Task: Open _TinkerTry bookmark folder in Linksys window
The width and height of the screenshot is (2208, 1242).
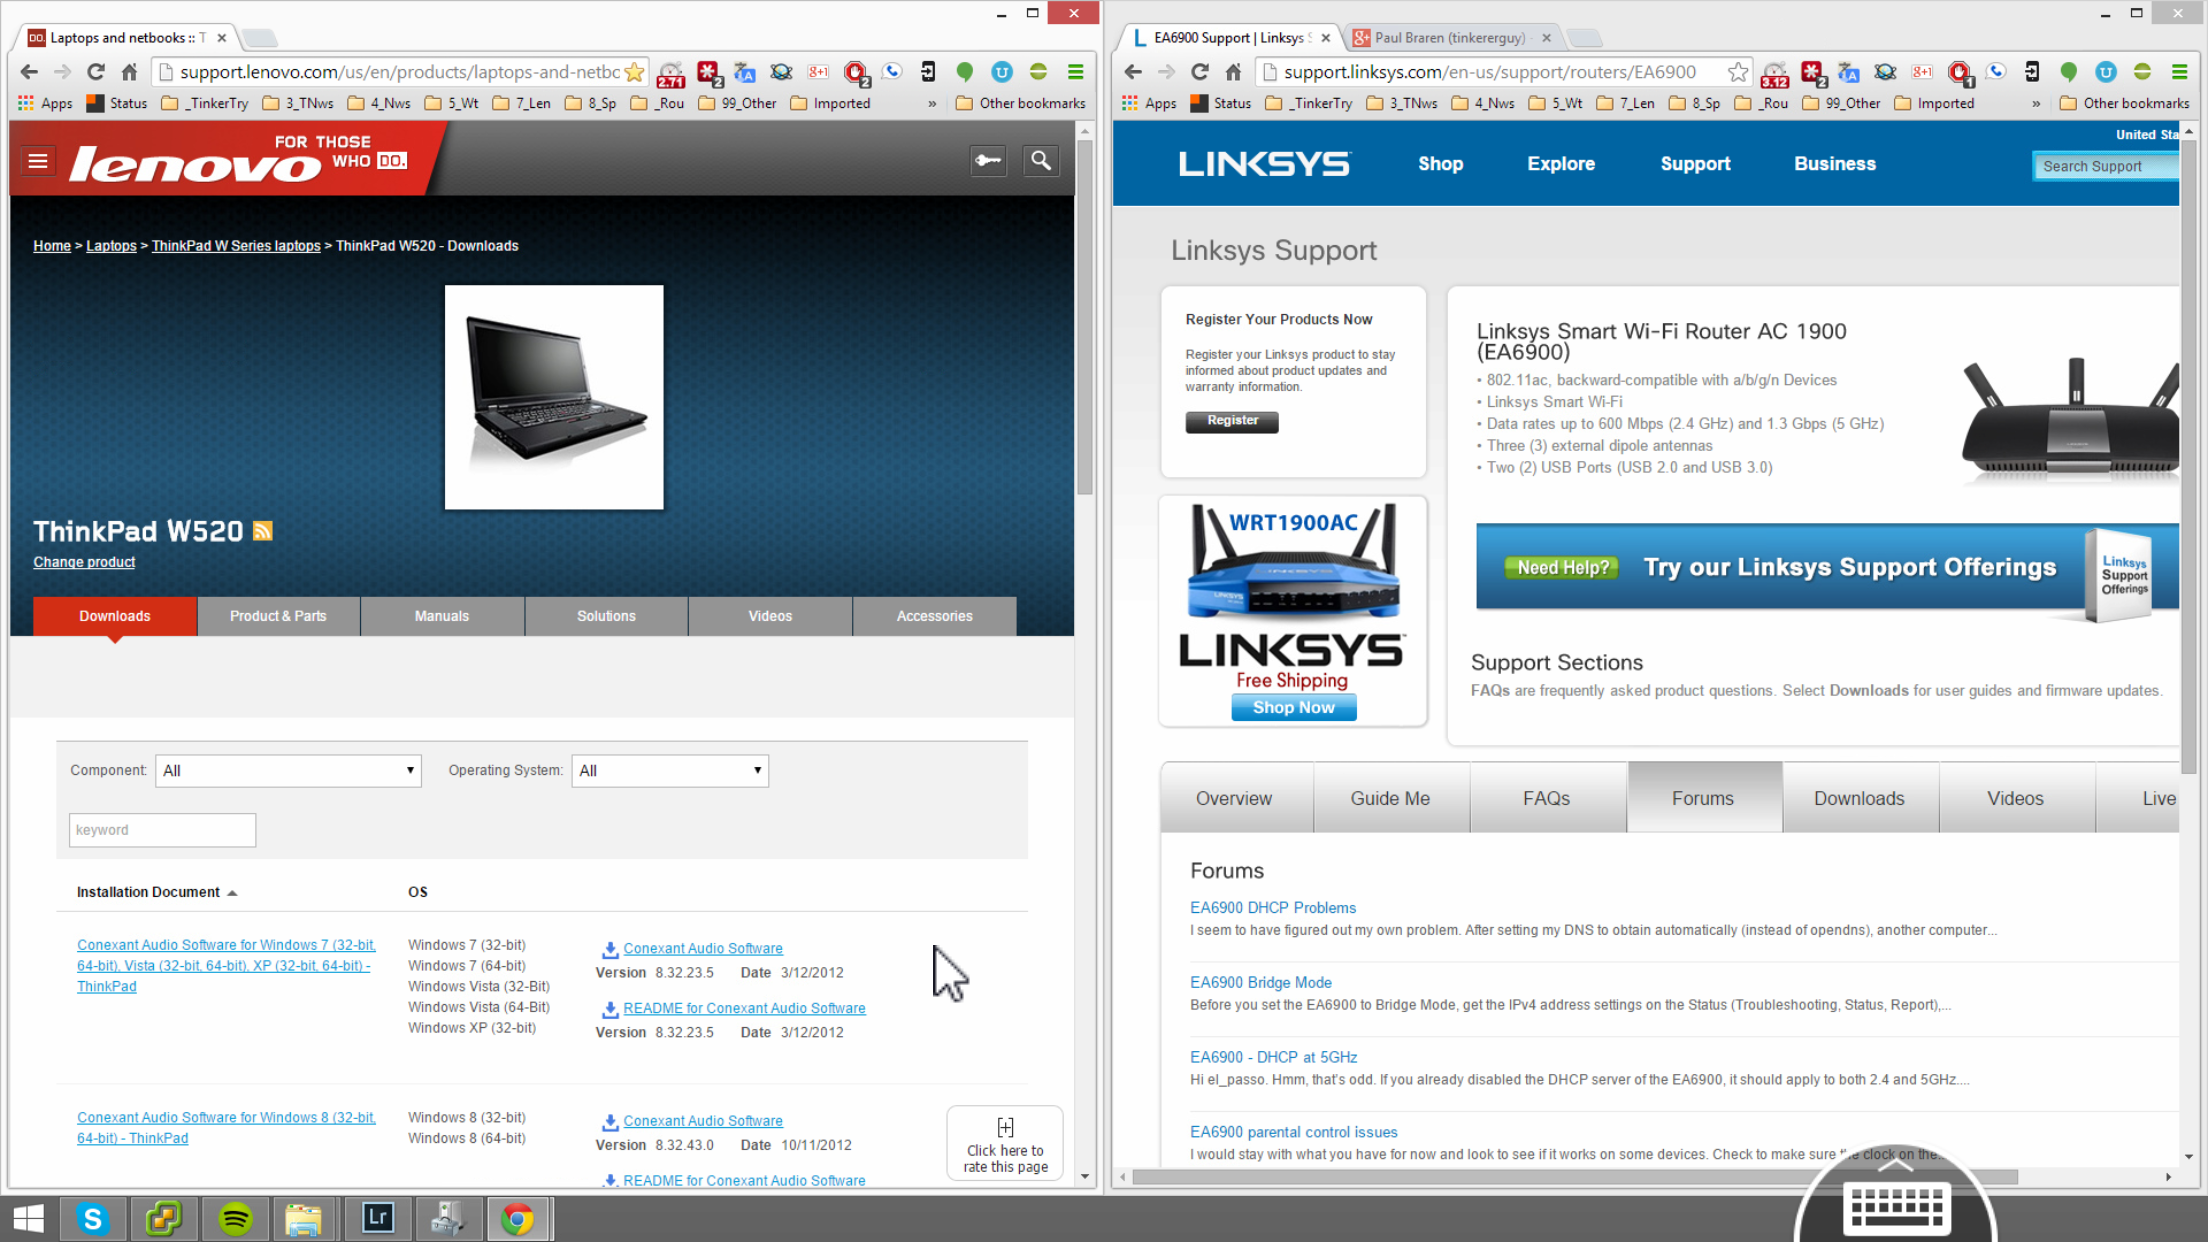Action: [1308, 103]
